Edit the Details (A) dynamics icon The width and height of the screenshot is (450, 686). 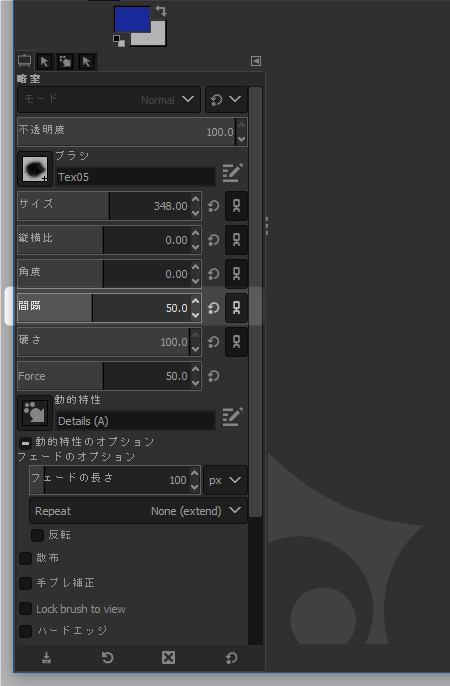point(232,416)
